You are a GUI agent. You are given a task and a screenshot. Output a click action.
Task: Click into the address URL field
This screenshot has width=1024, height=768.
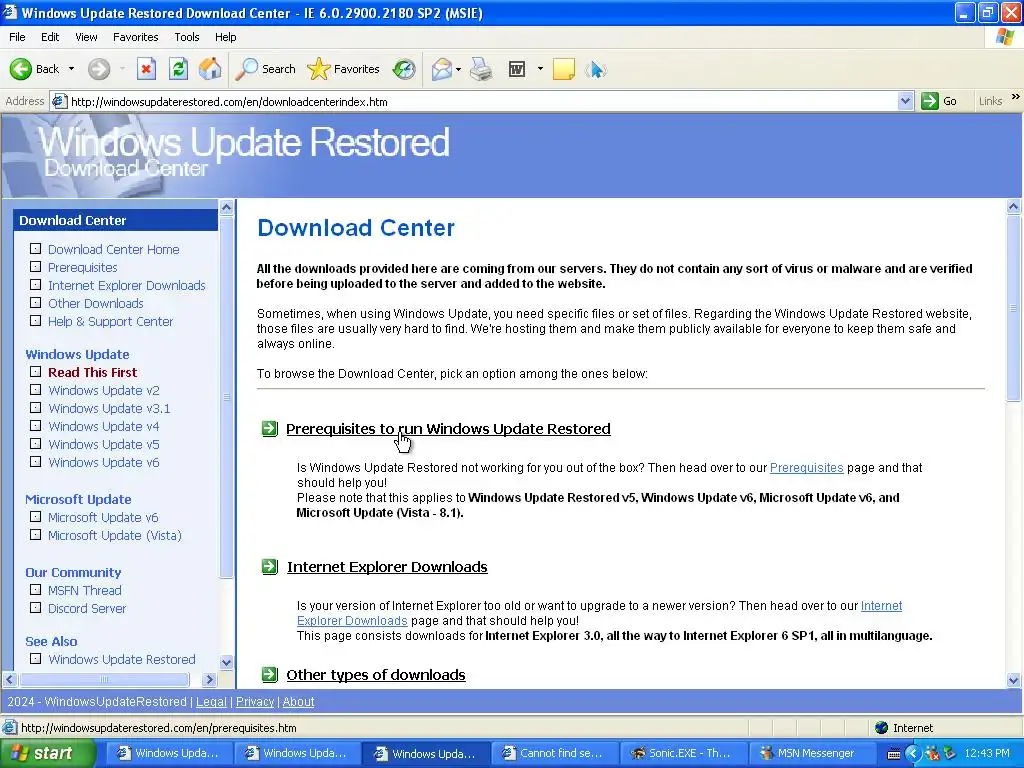point(483,101)
